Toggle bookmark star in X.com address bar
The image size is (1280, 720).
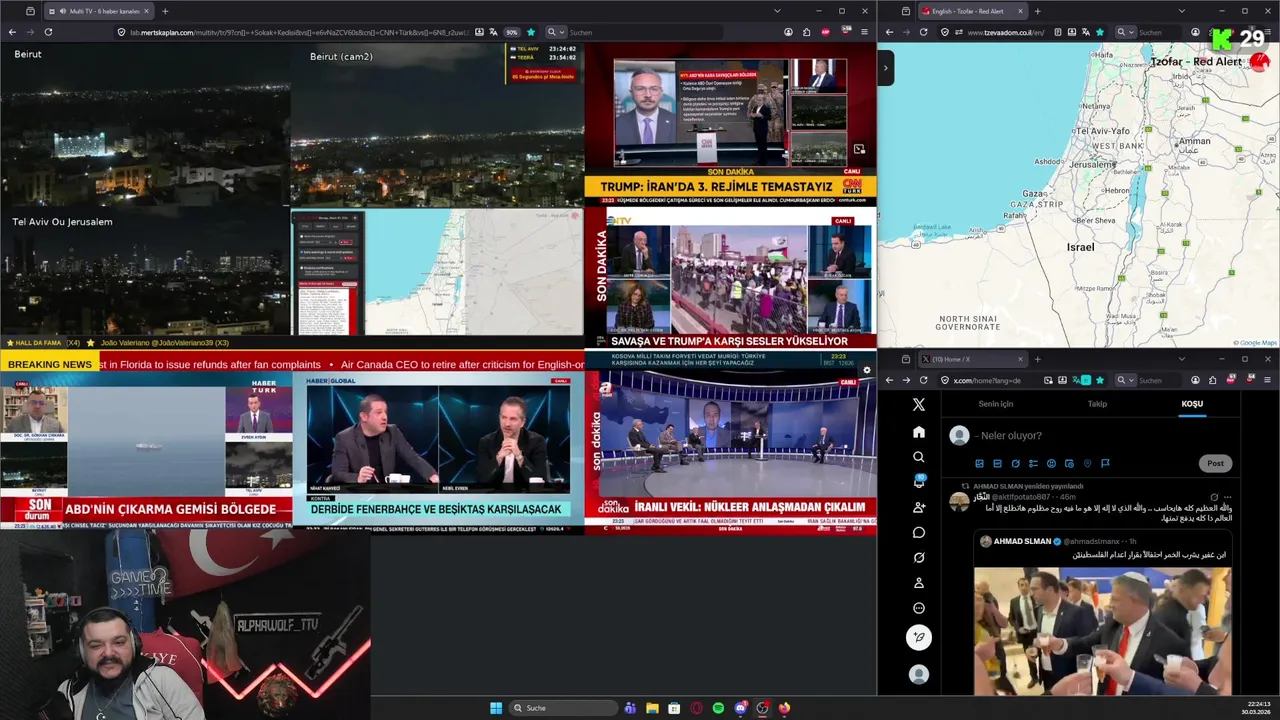click(x=1100, y=380)
